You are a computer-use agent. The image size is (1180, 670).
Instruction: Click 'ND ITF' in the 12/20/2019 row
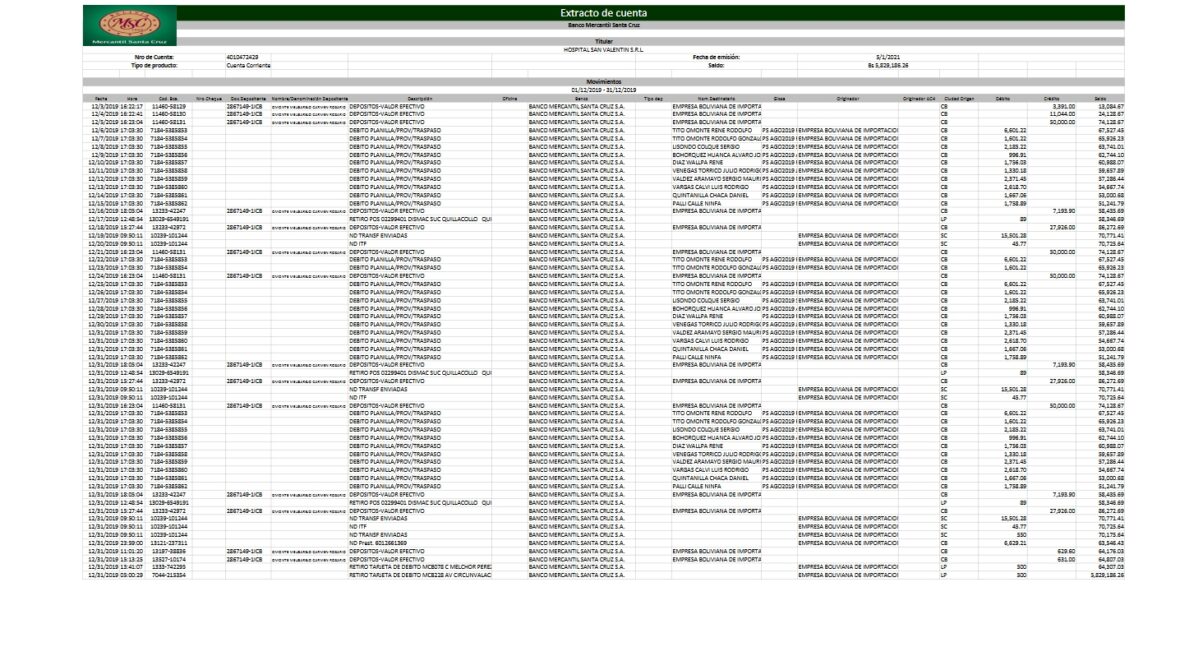[x=357, y=244]
